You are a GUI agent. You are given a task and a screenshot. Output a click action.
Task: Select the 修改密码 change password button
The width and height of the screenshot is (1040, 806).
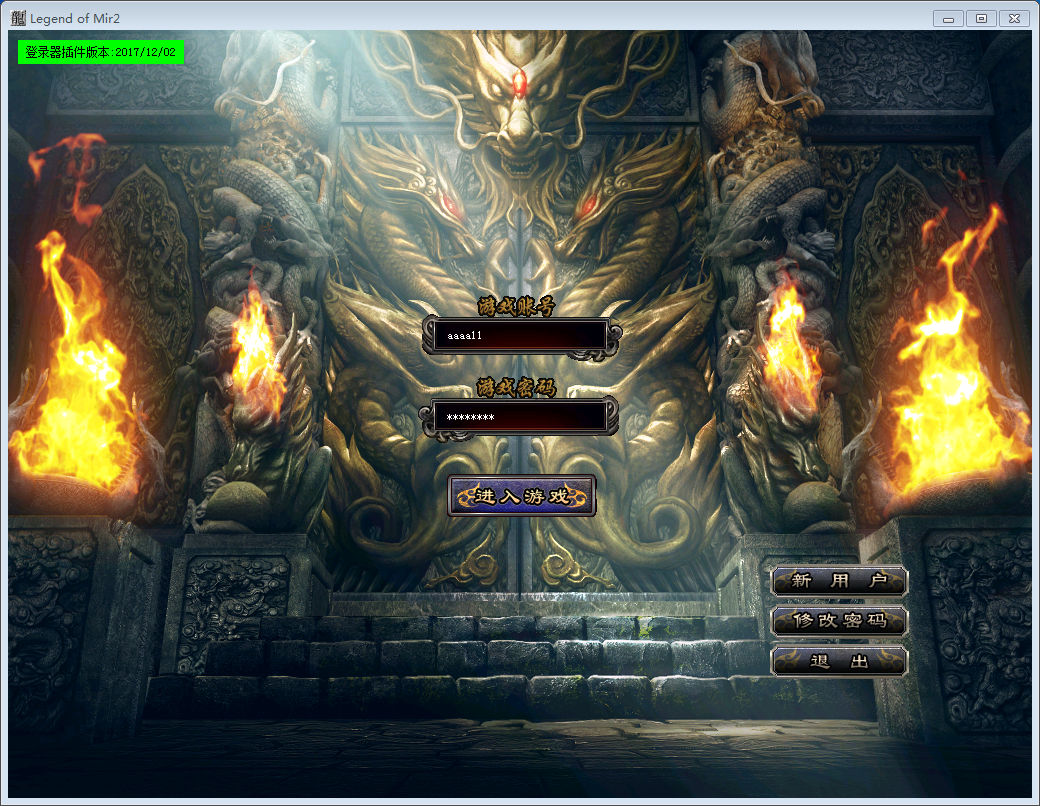pyautogui.click(x=840, y=621)
